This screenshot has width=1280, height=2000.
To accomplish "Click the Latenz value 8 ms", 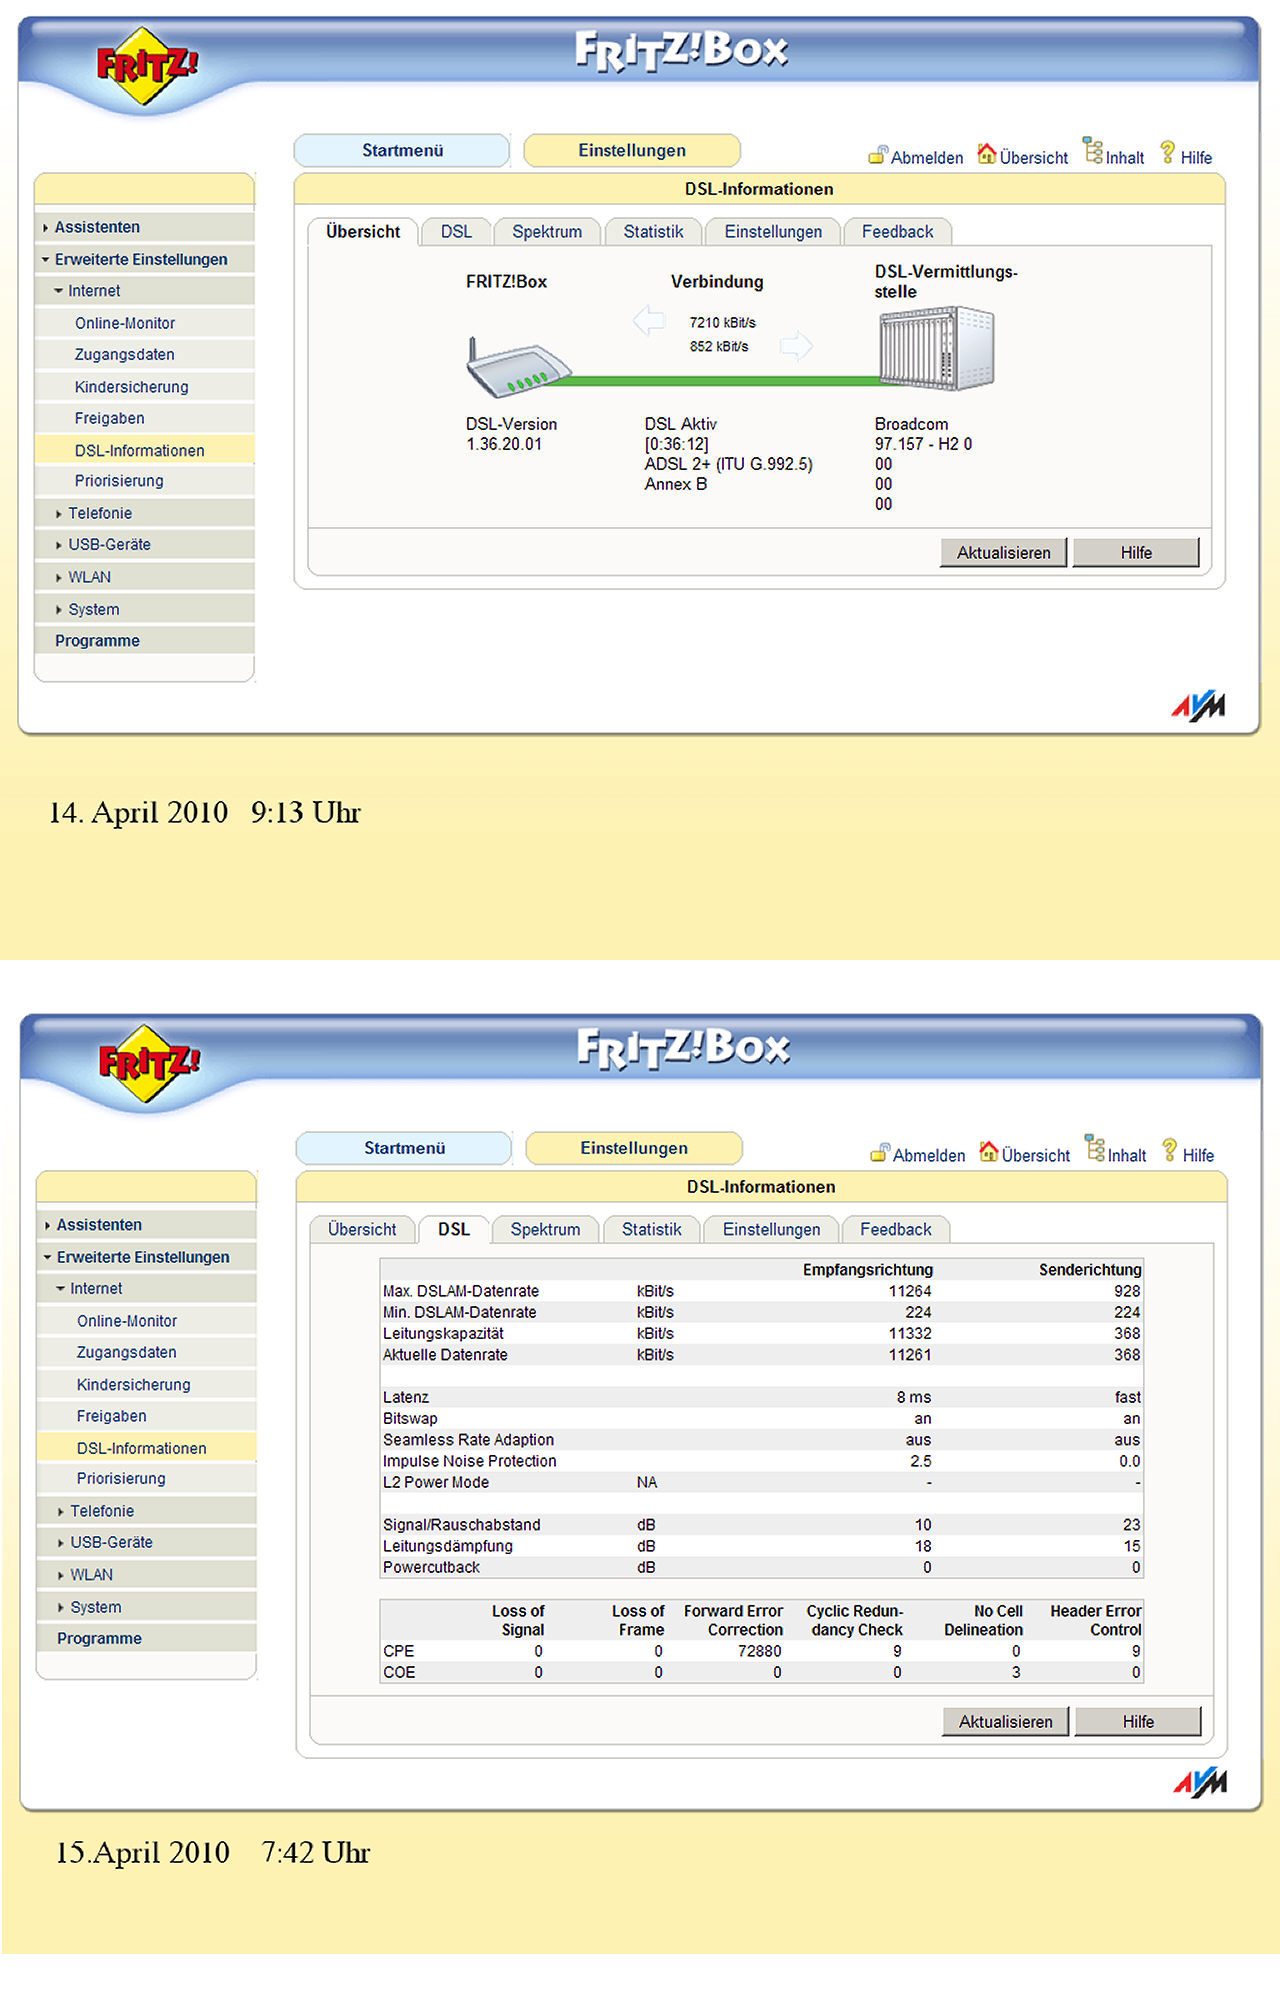I will click(x=914, y=1397).
